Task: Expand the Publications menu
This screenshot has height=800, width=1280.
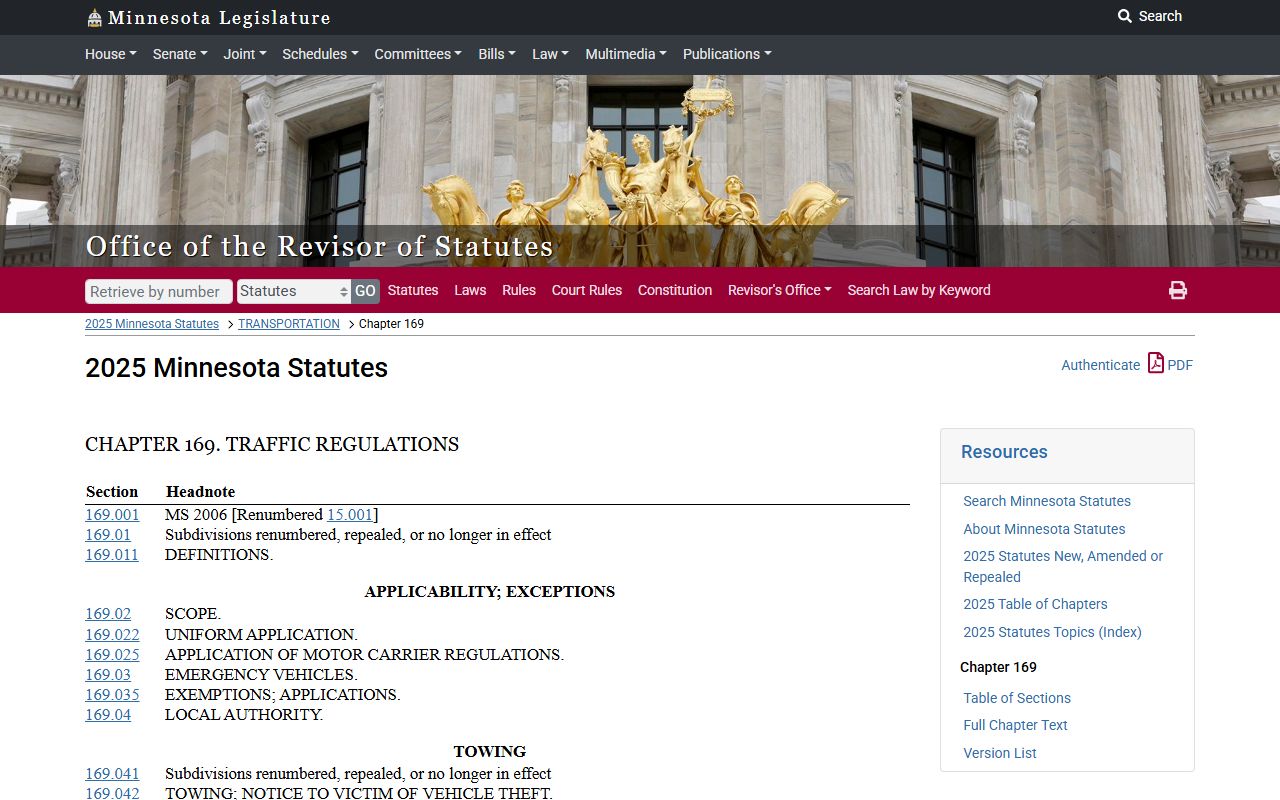Action: [727, 54]
